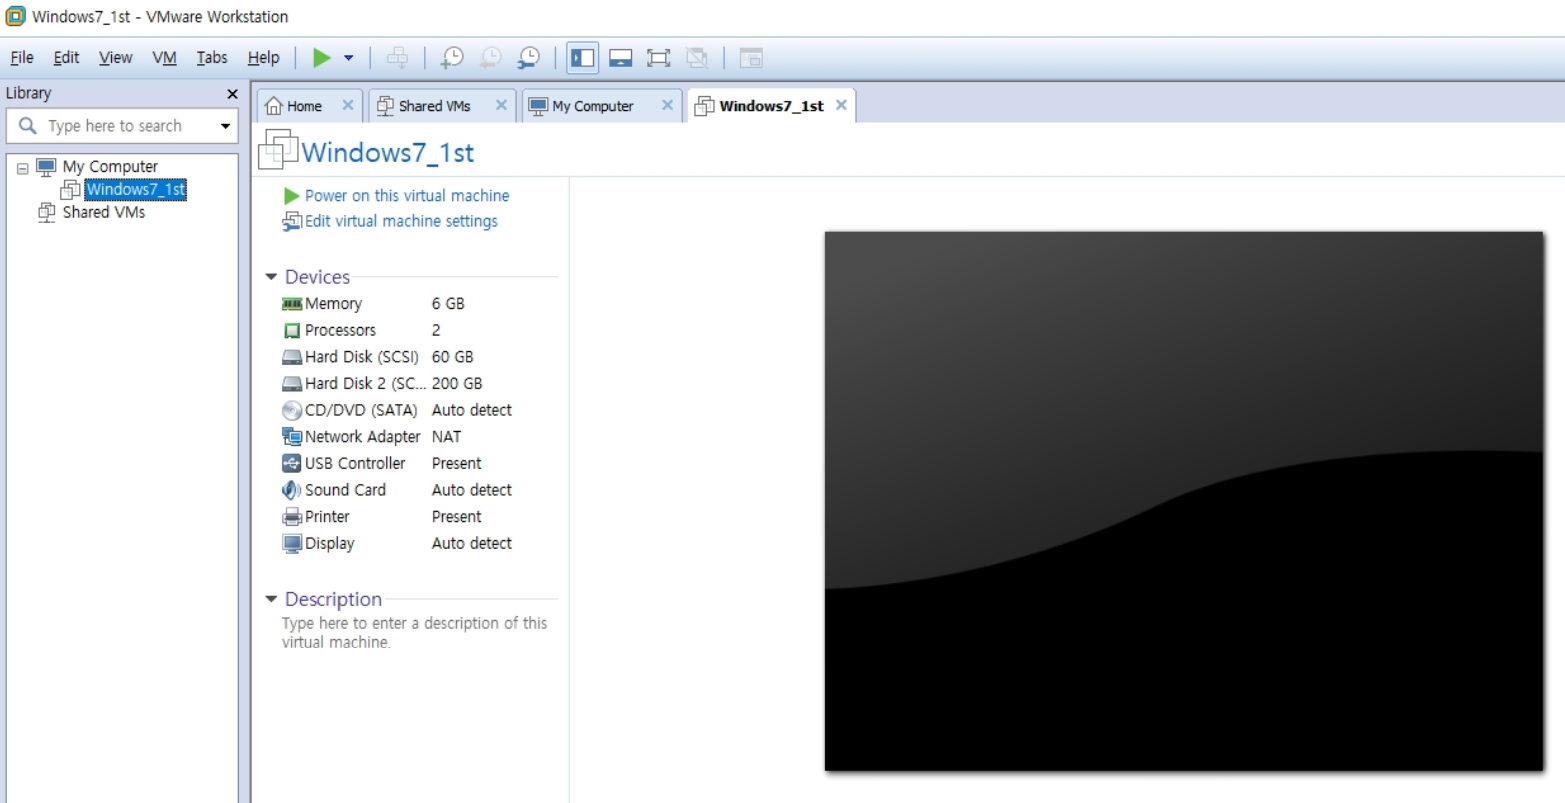Collapse the Description section
This screenshot has height=803, width=1565.
[x=271, y=599]
